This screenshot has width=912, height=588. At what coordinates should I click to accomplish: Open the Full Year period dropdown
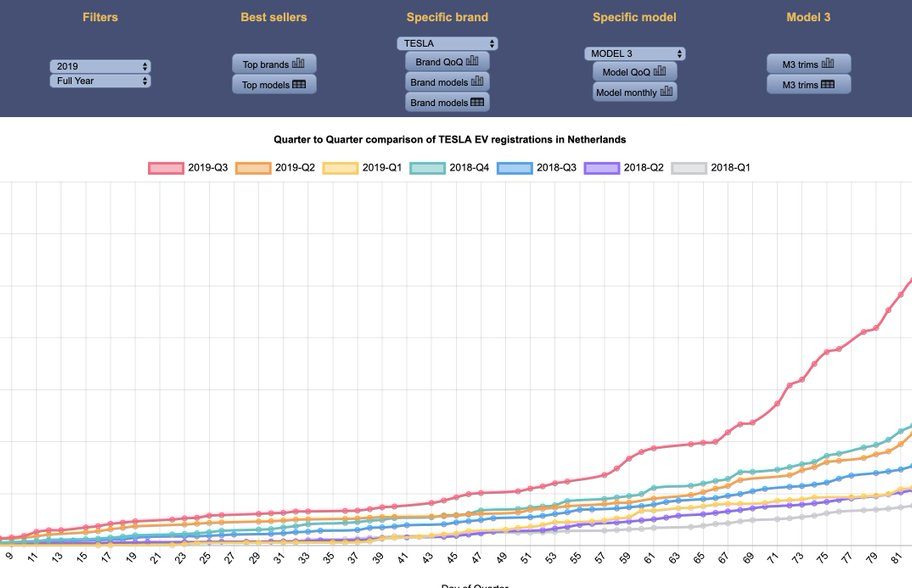100,81
